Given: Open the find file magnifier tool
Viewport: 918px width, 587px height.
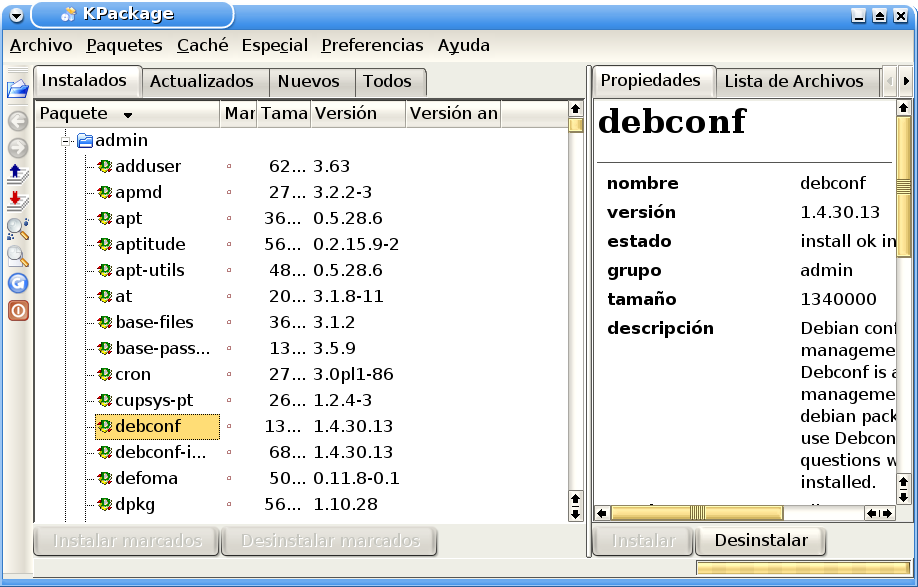Looking at the screenshot, I should (x=17, y=256).
